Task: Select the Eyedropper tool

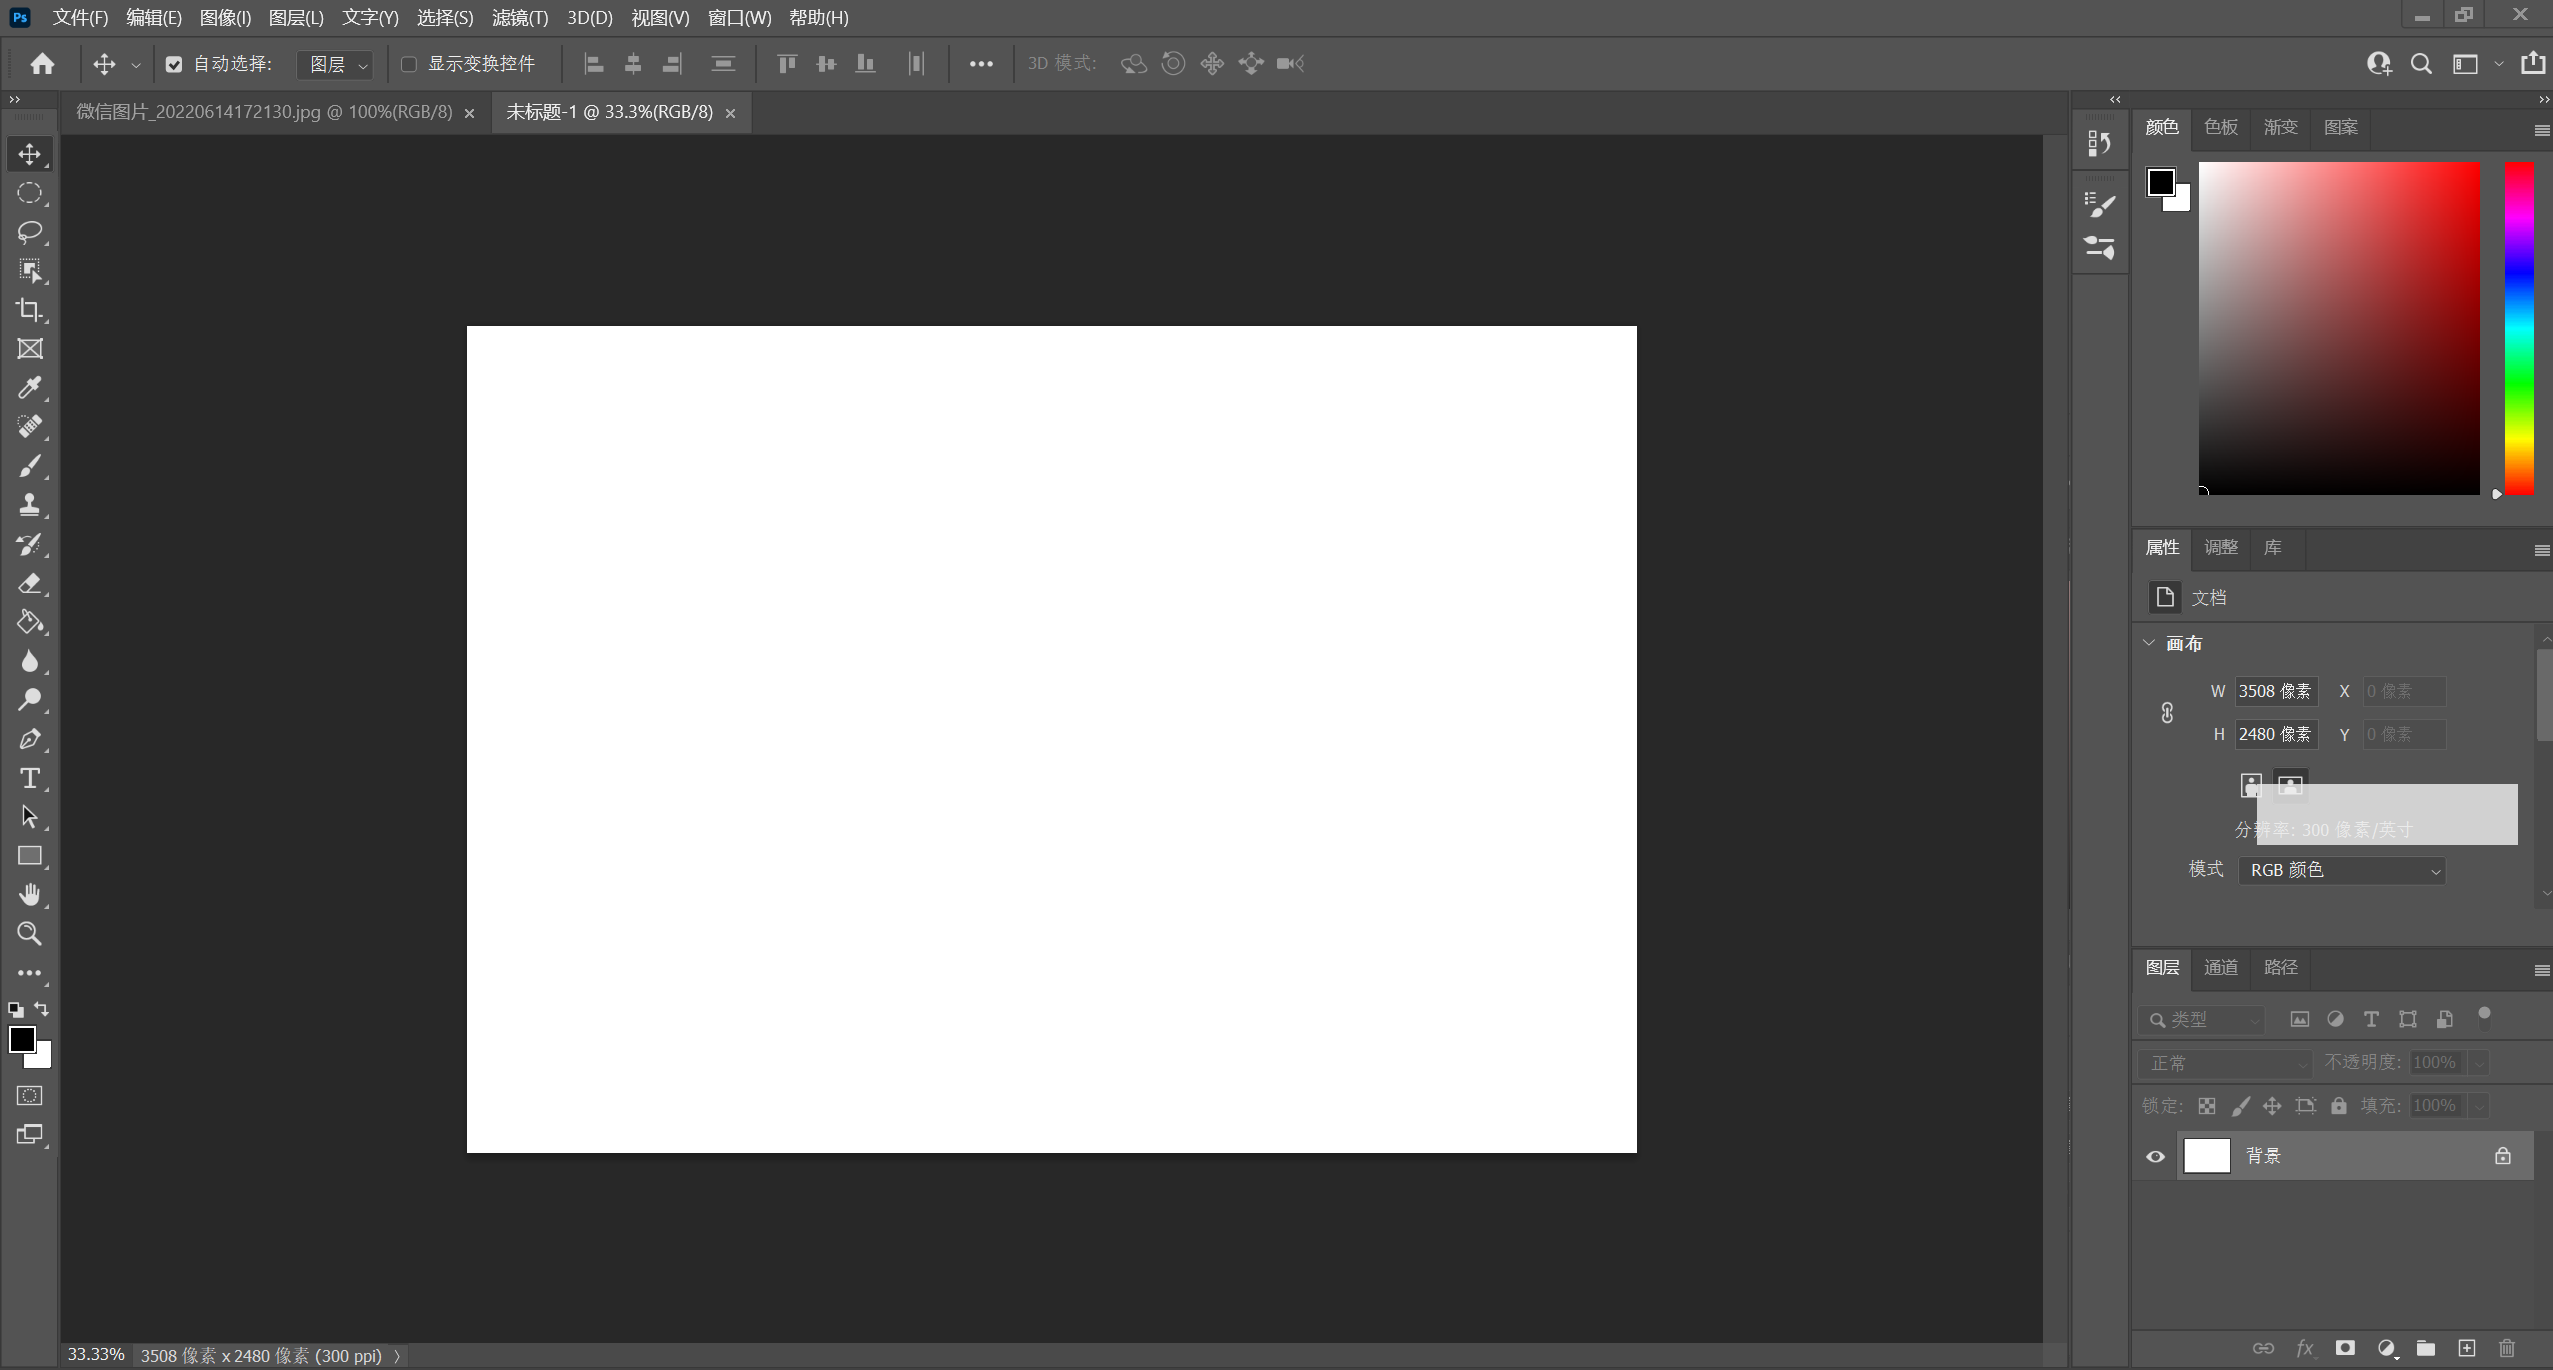Action: [x=29, y=388]
